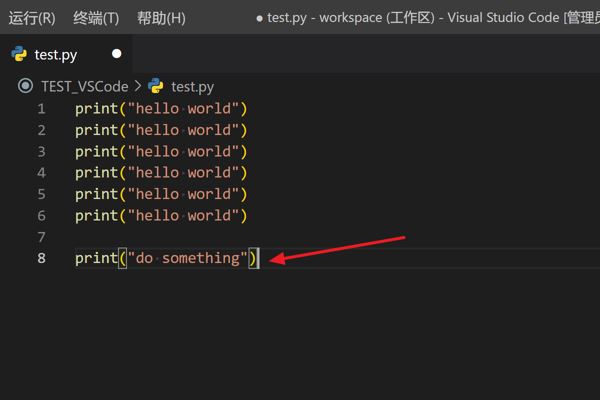Click the breadcrumb chevron after TEST_VSCode
Image resolution: width=600 pixels, height=400 pixels.
coord(138,87)
